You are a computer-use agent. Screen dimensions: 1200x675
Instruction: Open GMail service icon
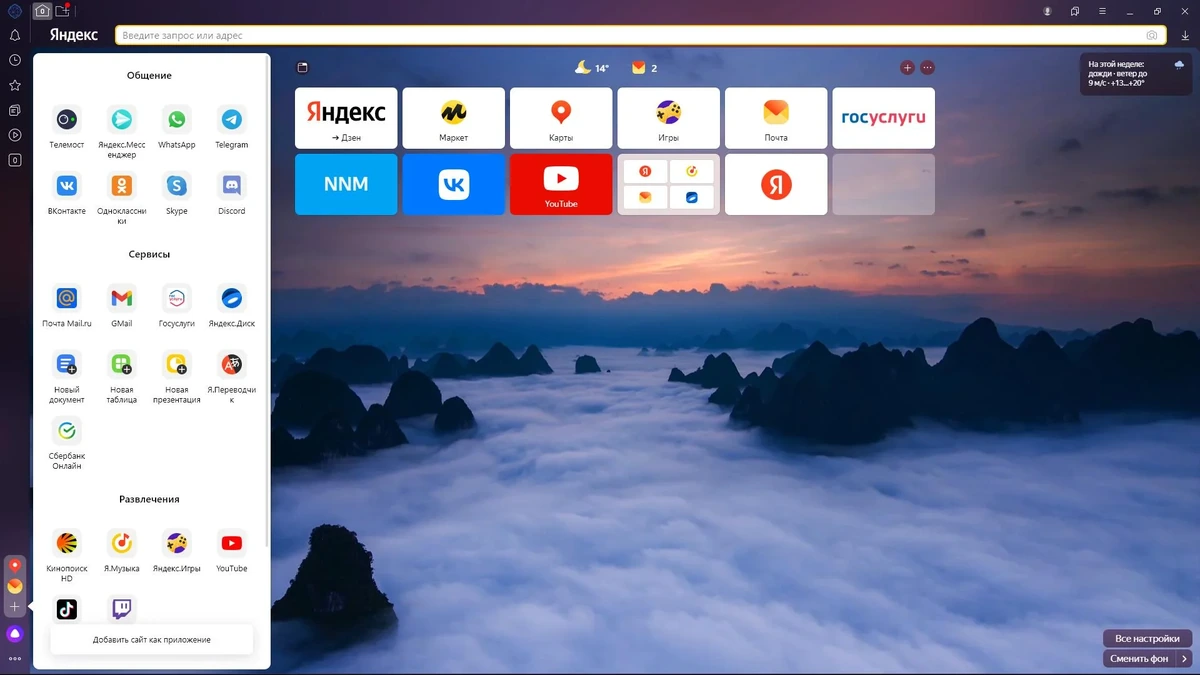[x=122, y=298]
